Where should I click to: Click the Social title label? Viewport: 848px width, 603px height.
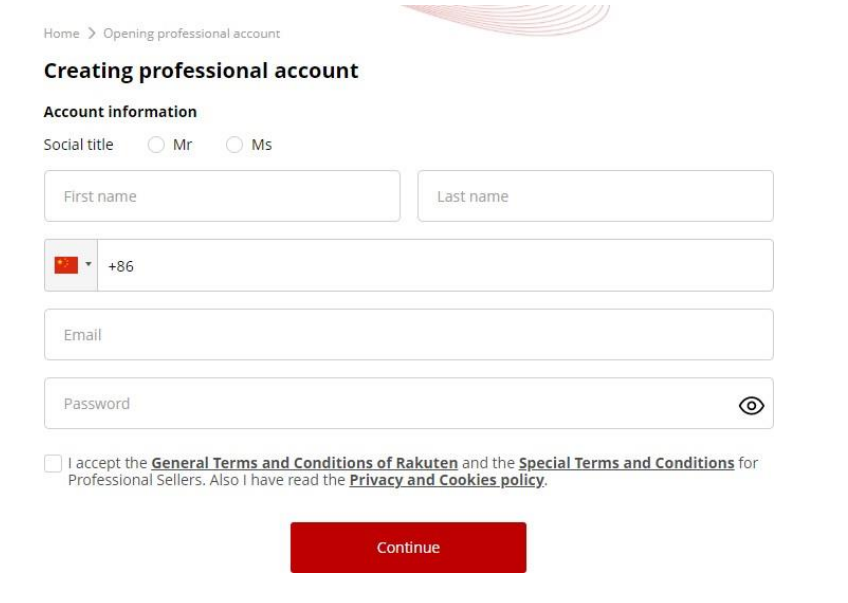click(x=78, y=145)
